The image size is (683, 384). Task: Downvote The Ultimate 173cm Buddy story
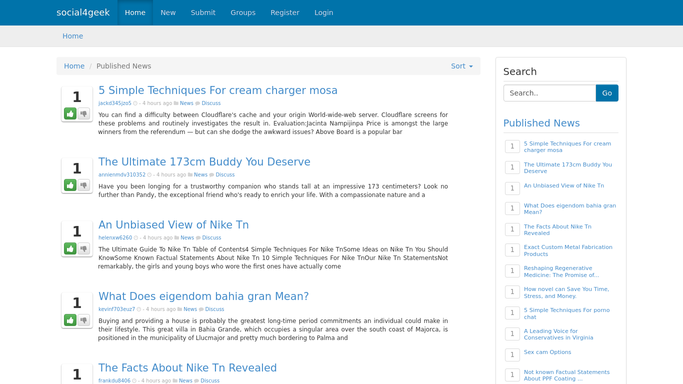[84, 185]
